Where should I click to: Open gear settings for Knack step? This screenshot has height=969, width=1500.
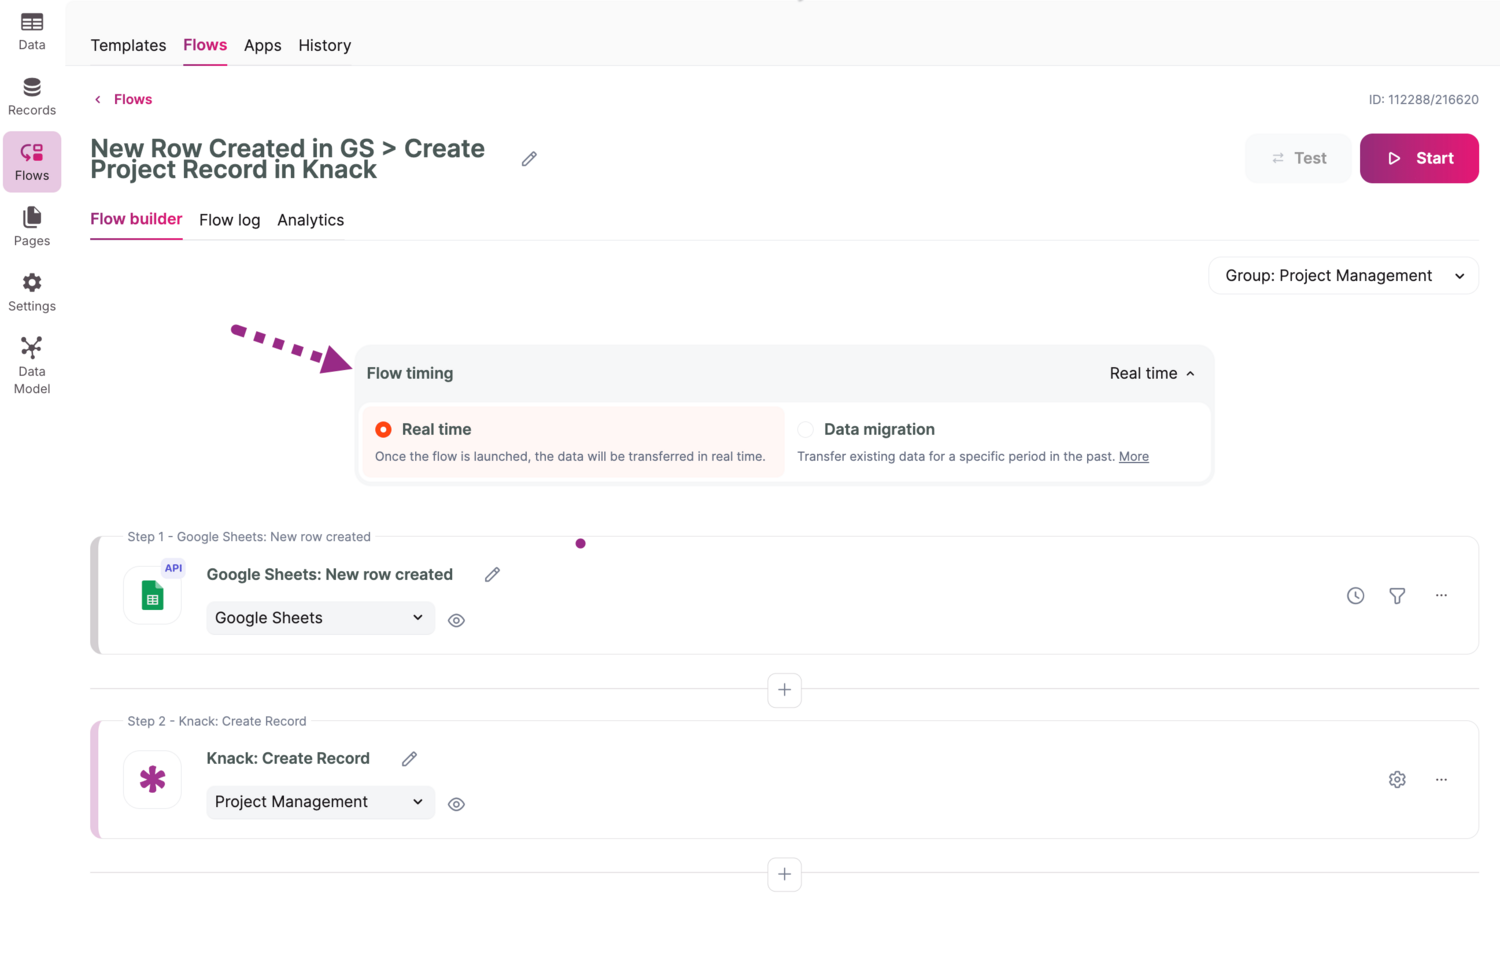1397,780
